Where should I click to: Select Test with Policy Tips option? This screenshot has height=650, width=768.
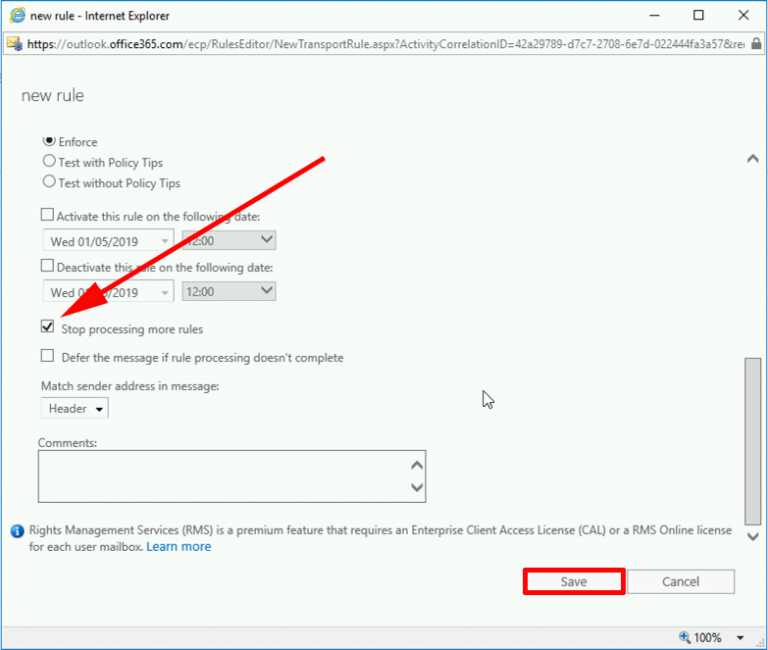pos(48,162)
